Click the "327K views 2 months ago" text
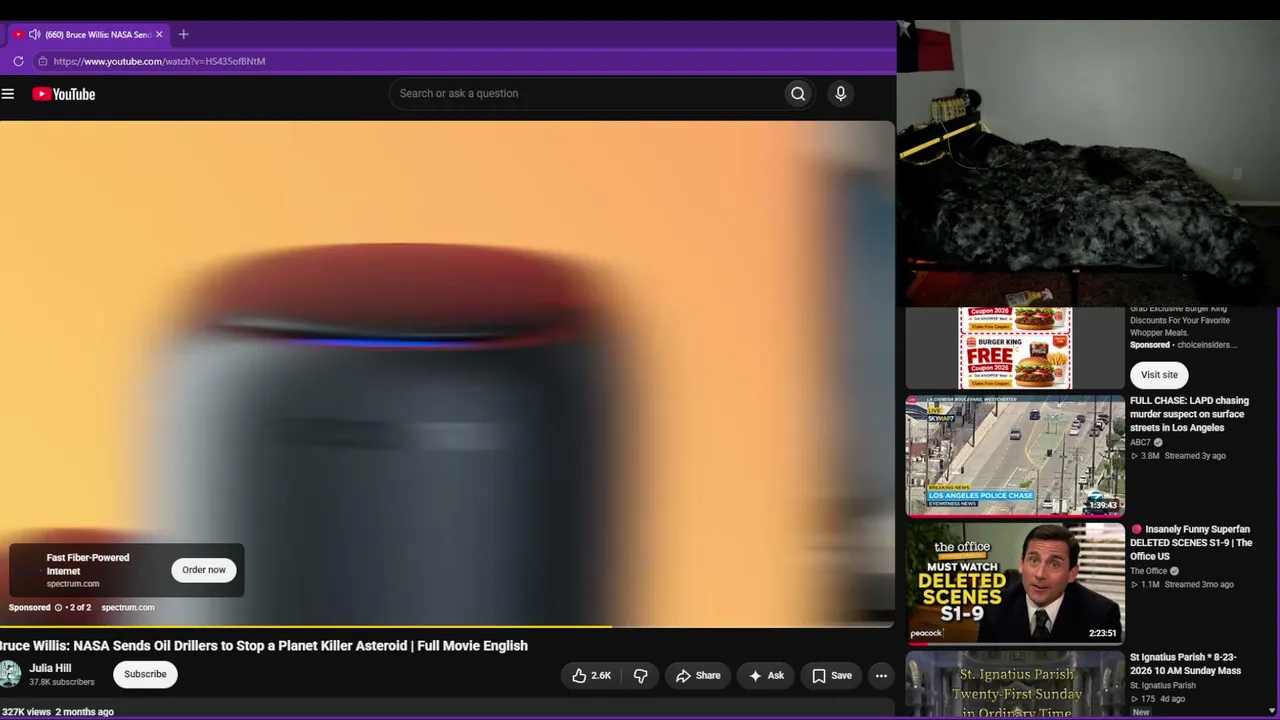Viewport: 1280px width, 720px height. coord(58,712)
